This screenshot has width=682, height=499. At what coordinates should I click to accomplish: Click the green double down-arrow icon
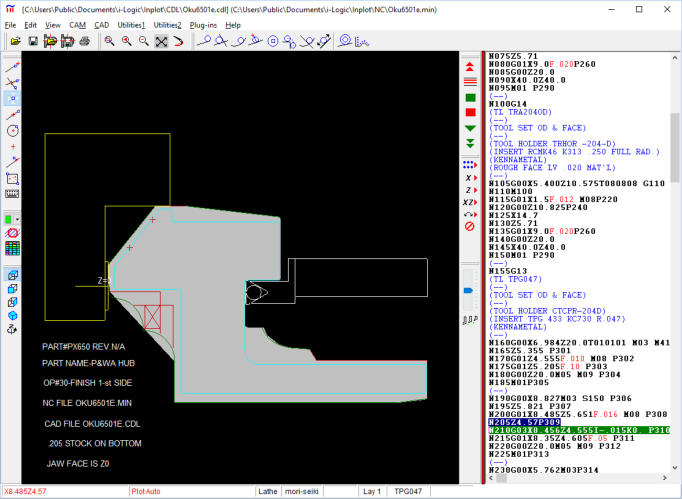(x=470, y=144)
